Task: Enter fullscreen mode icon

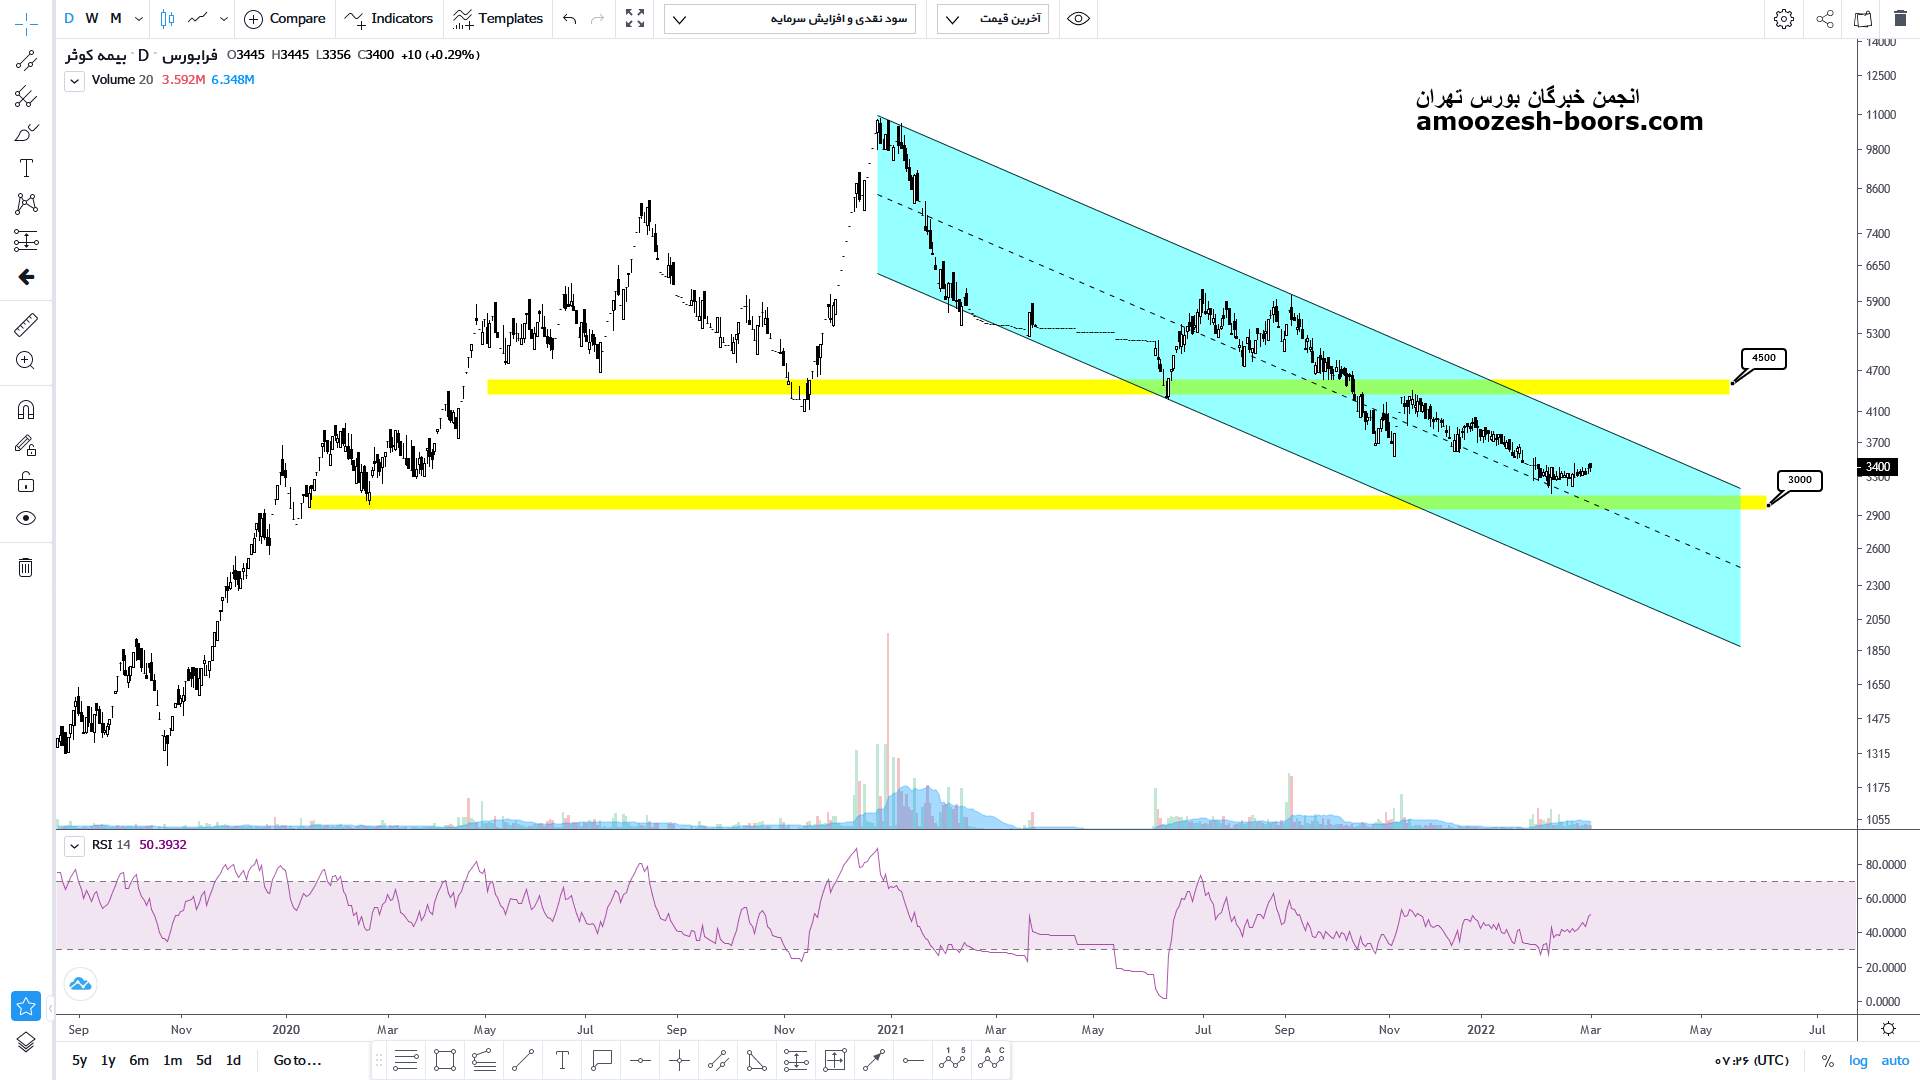Action: pyautogui.click(x=635, y=19)
